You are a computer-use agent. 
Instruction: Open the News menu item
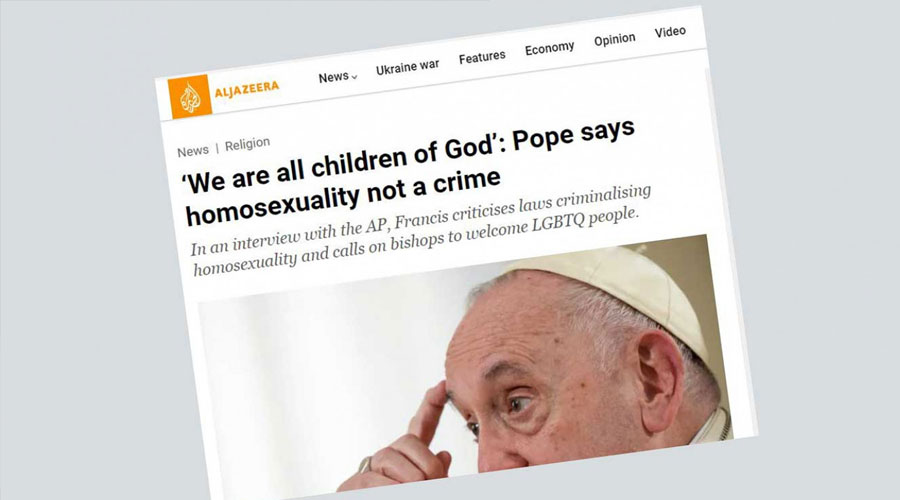pos(333,77)
